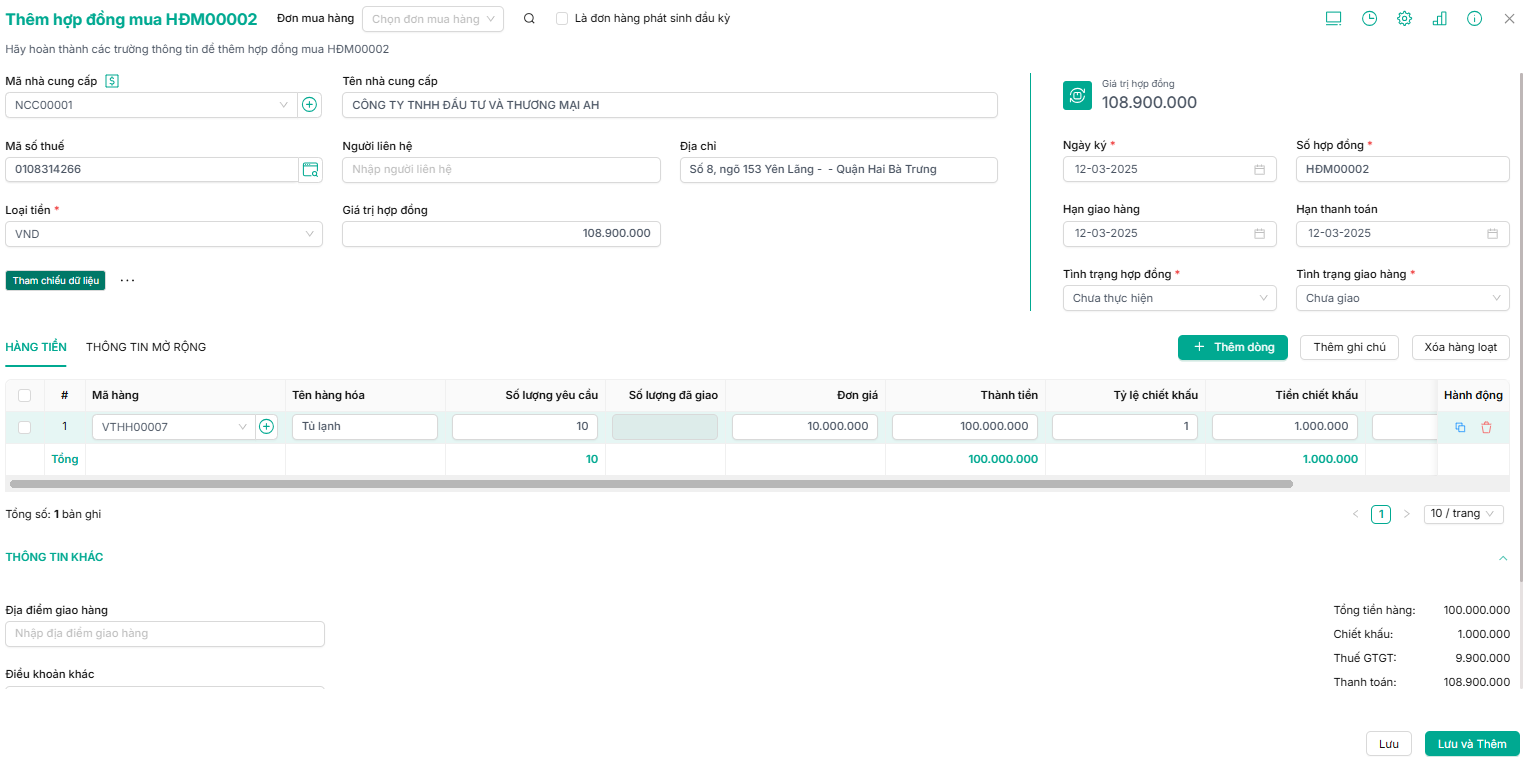Open the bar chart report icon

1439,19
